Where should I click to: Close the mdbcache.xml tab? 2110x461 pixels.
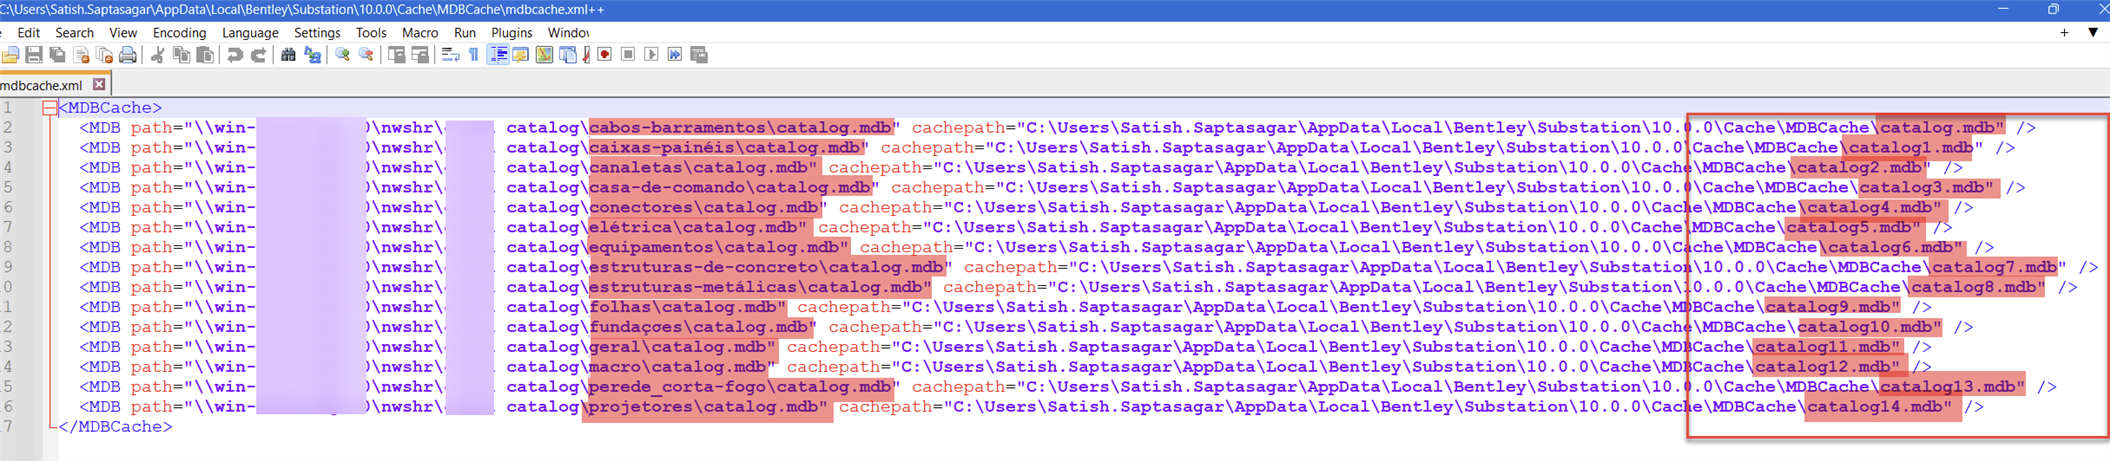coord(99,85)
